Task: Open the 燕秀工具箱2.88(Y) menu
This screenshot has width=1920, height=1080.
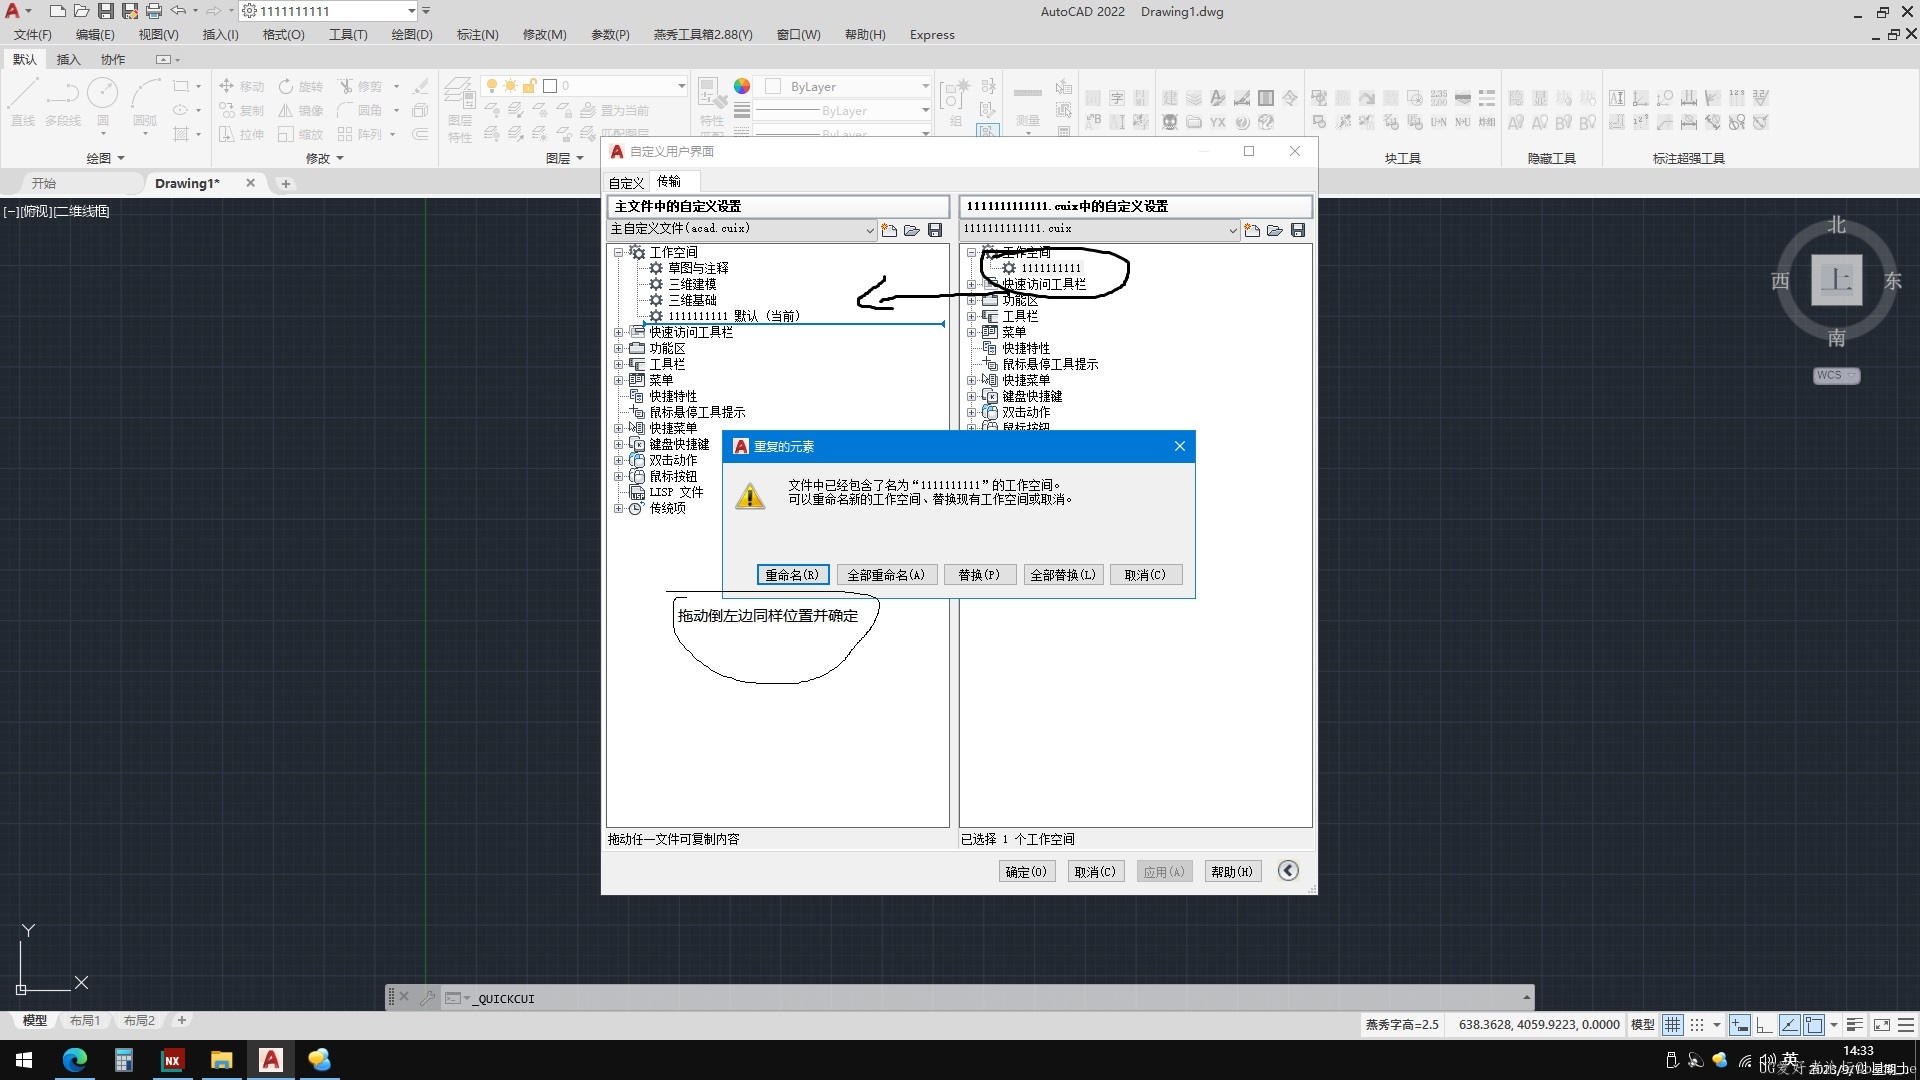Action: click(703, 34)
